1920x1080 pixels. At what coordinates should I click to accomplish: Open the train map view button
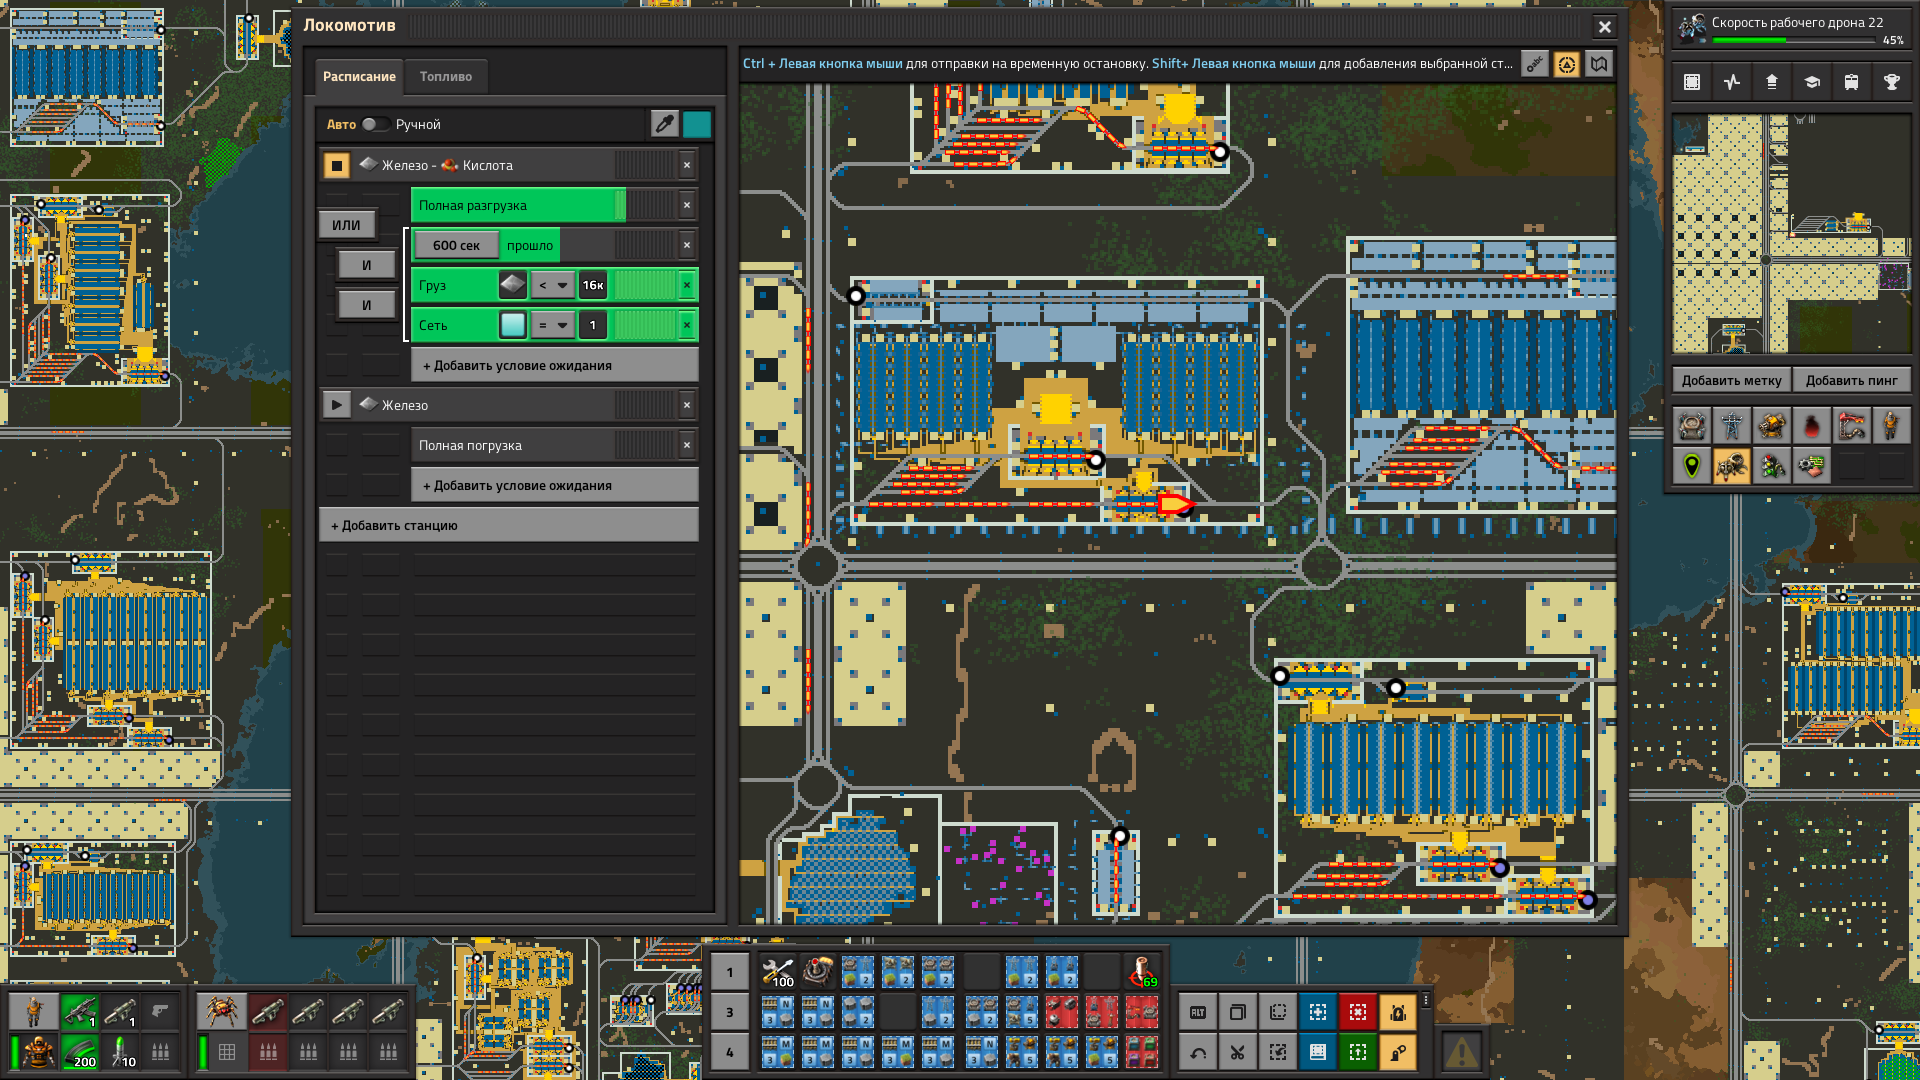(x=1599, y=64)
